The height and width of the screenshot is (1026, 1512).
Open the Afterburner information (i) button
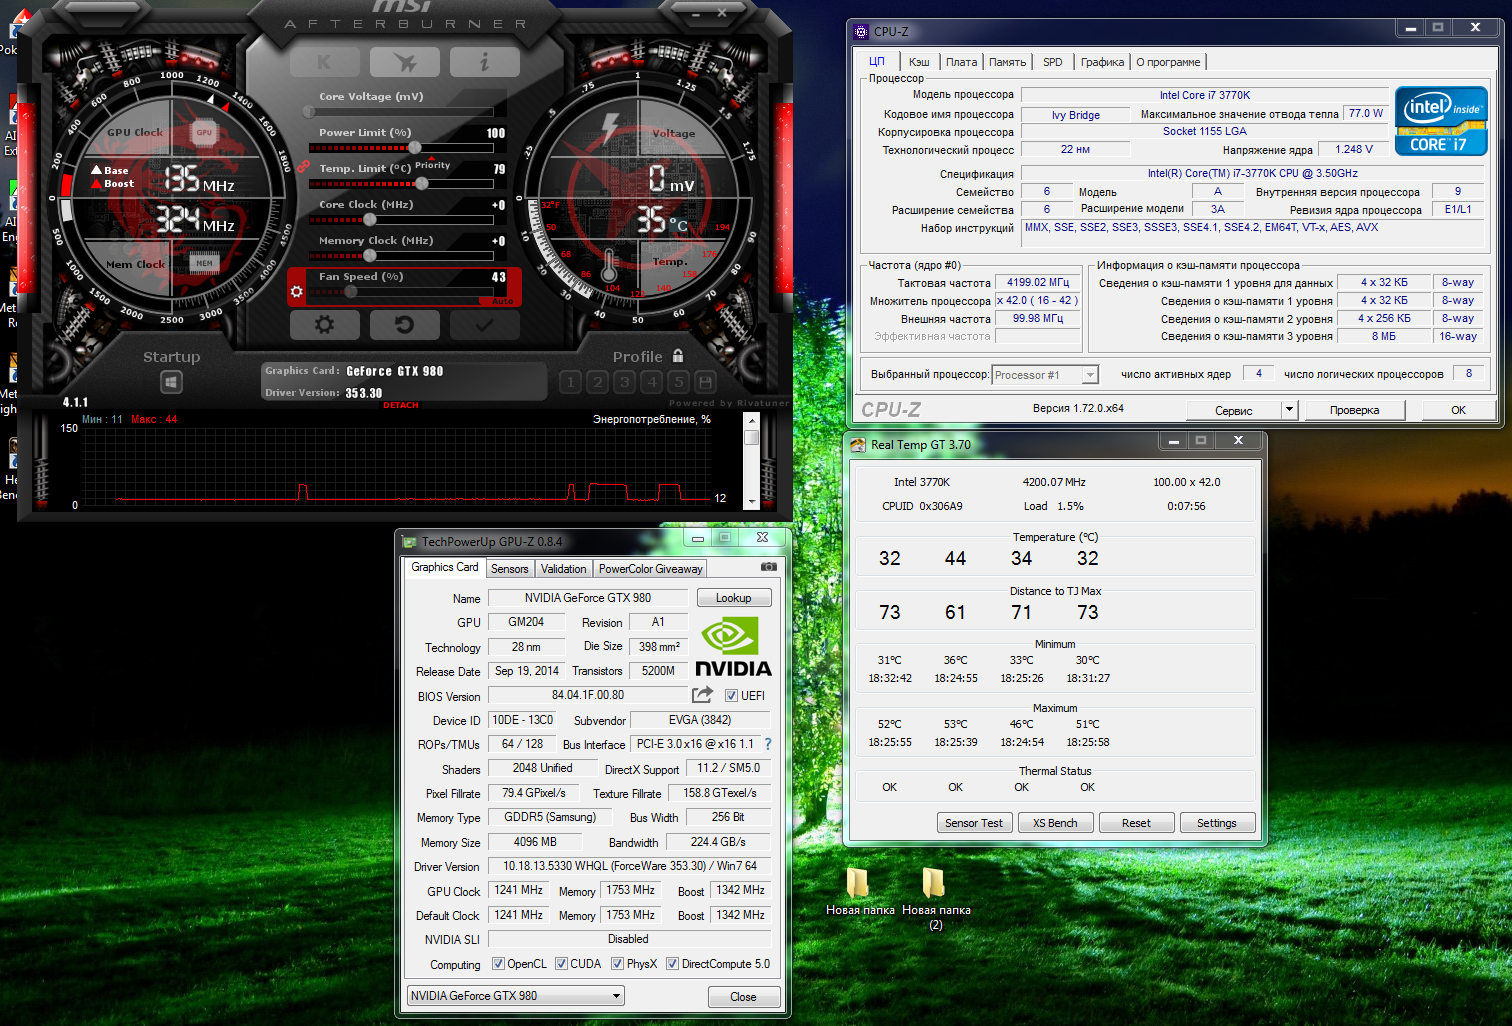point(484,62)
